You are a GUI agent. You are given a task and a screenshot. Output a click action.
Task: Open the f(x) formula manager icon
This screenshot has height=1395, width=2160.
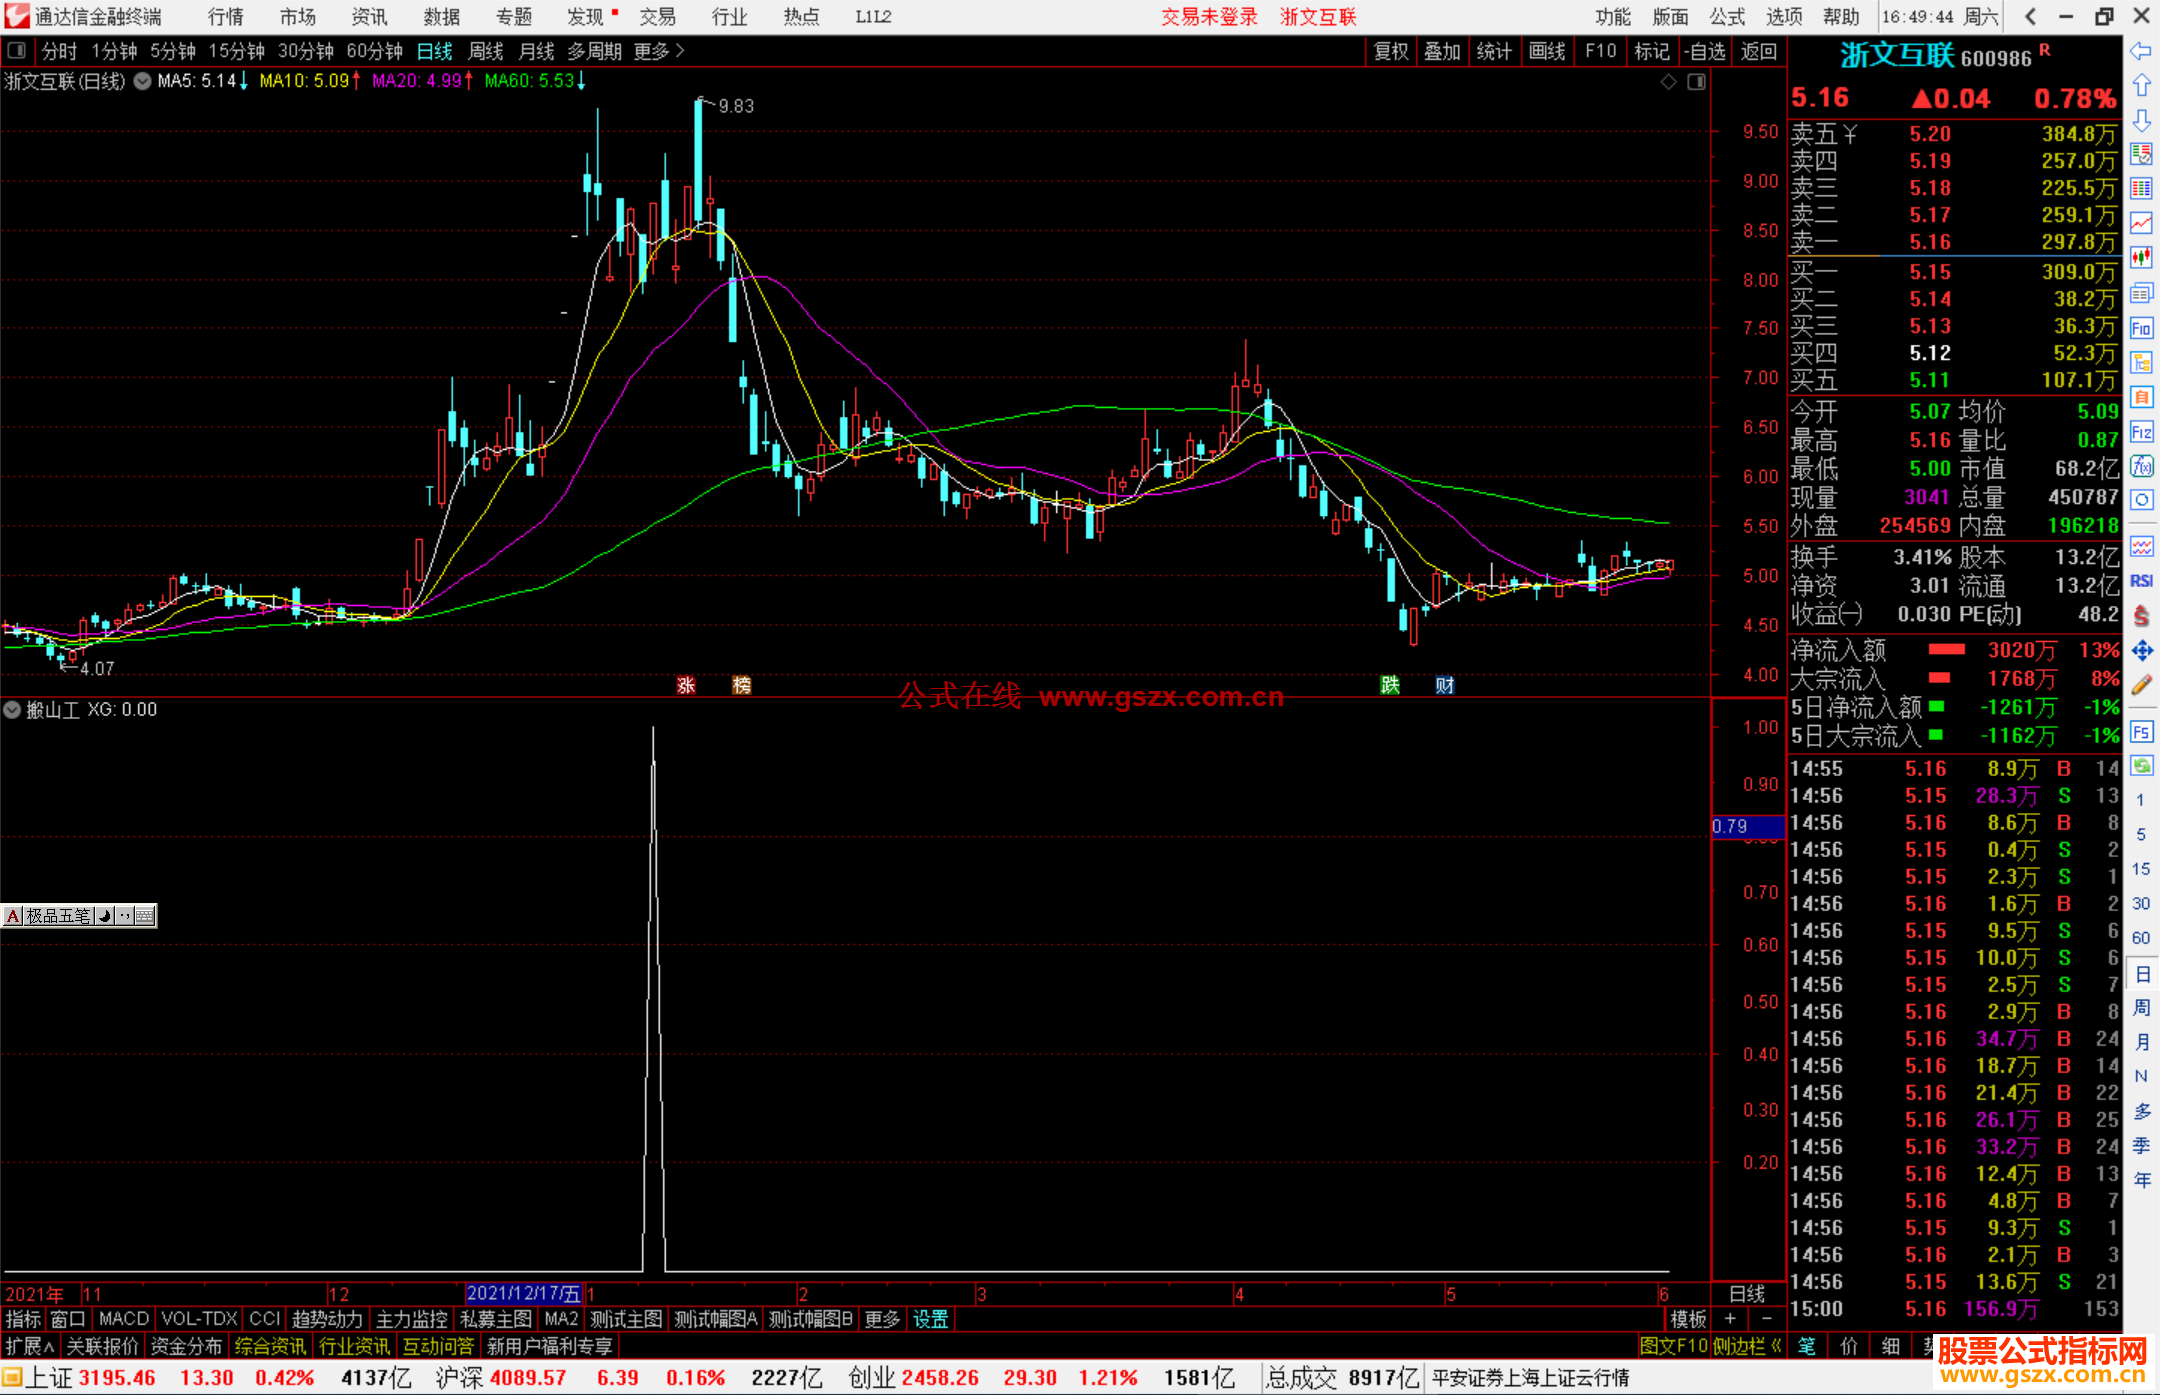pos(2141,466)
